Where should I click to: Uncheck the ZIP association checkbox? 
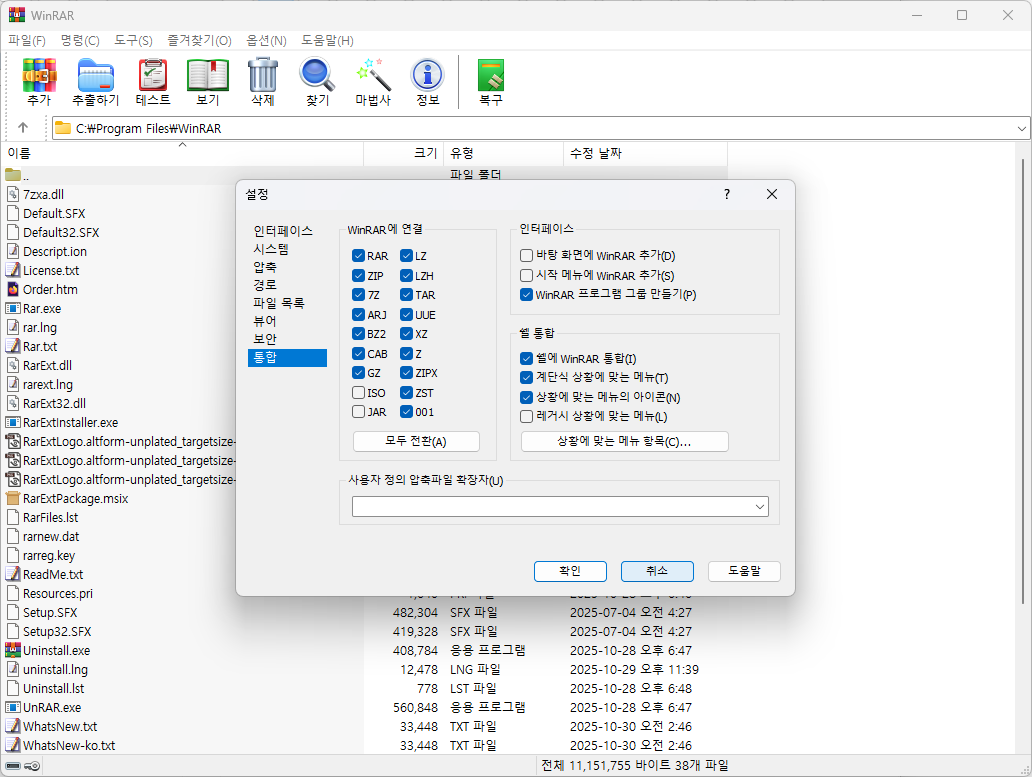tap(359, 275)
